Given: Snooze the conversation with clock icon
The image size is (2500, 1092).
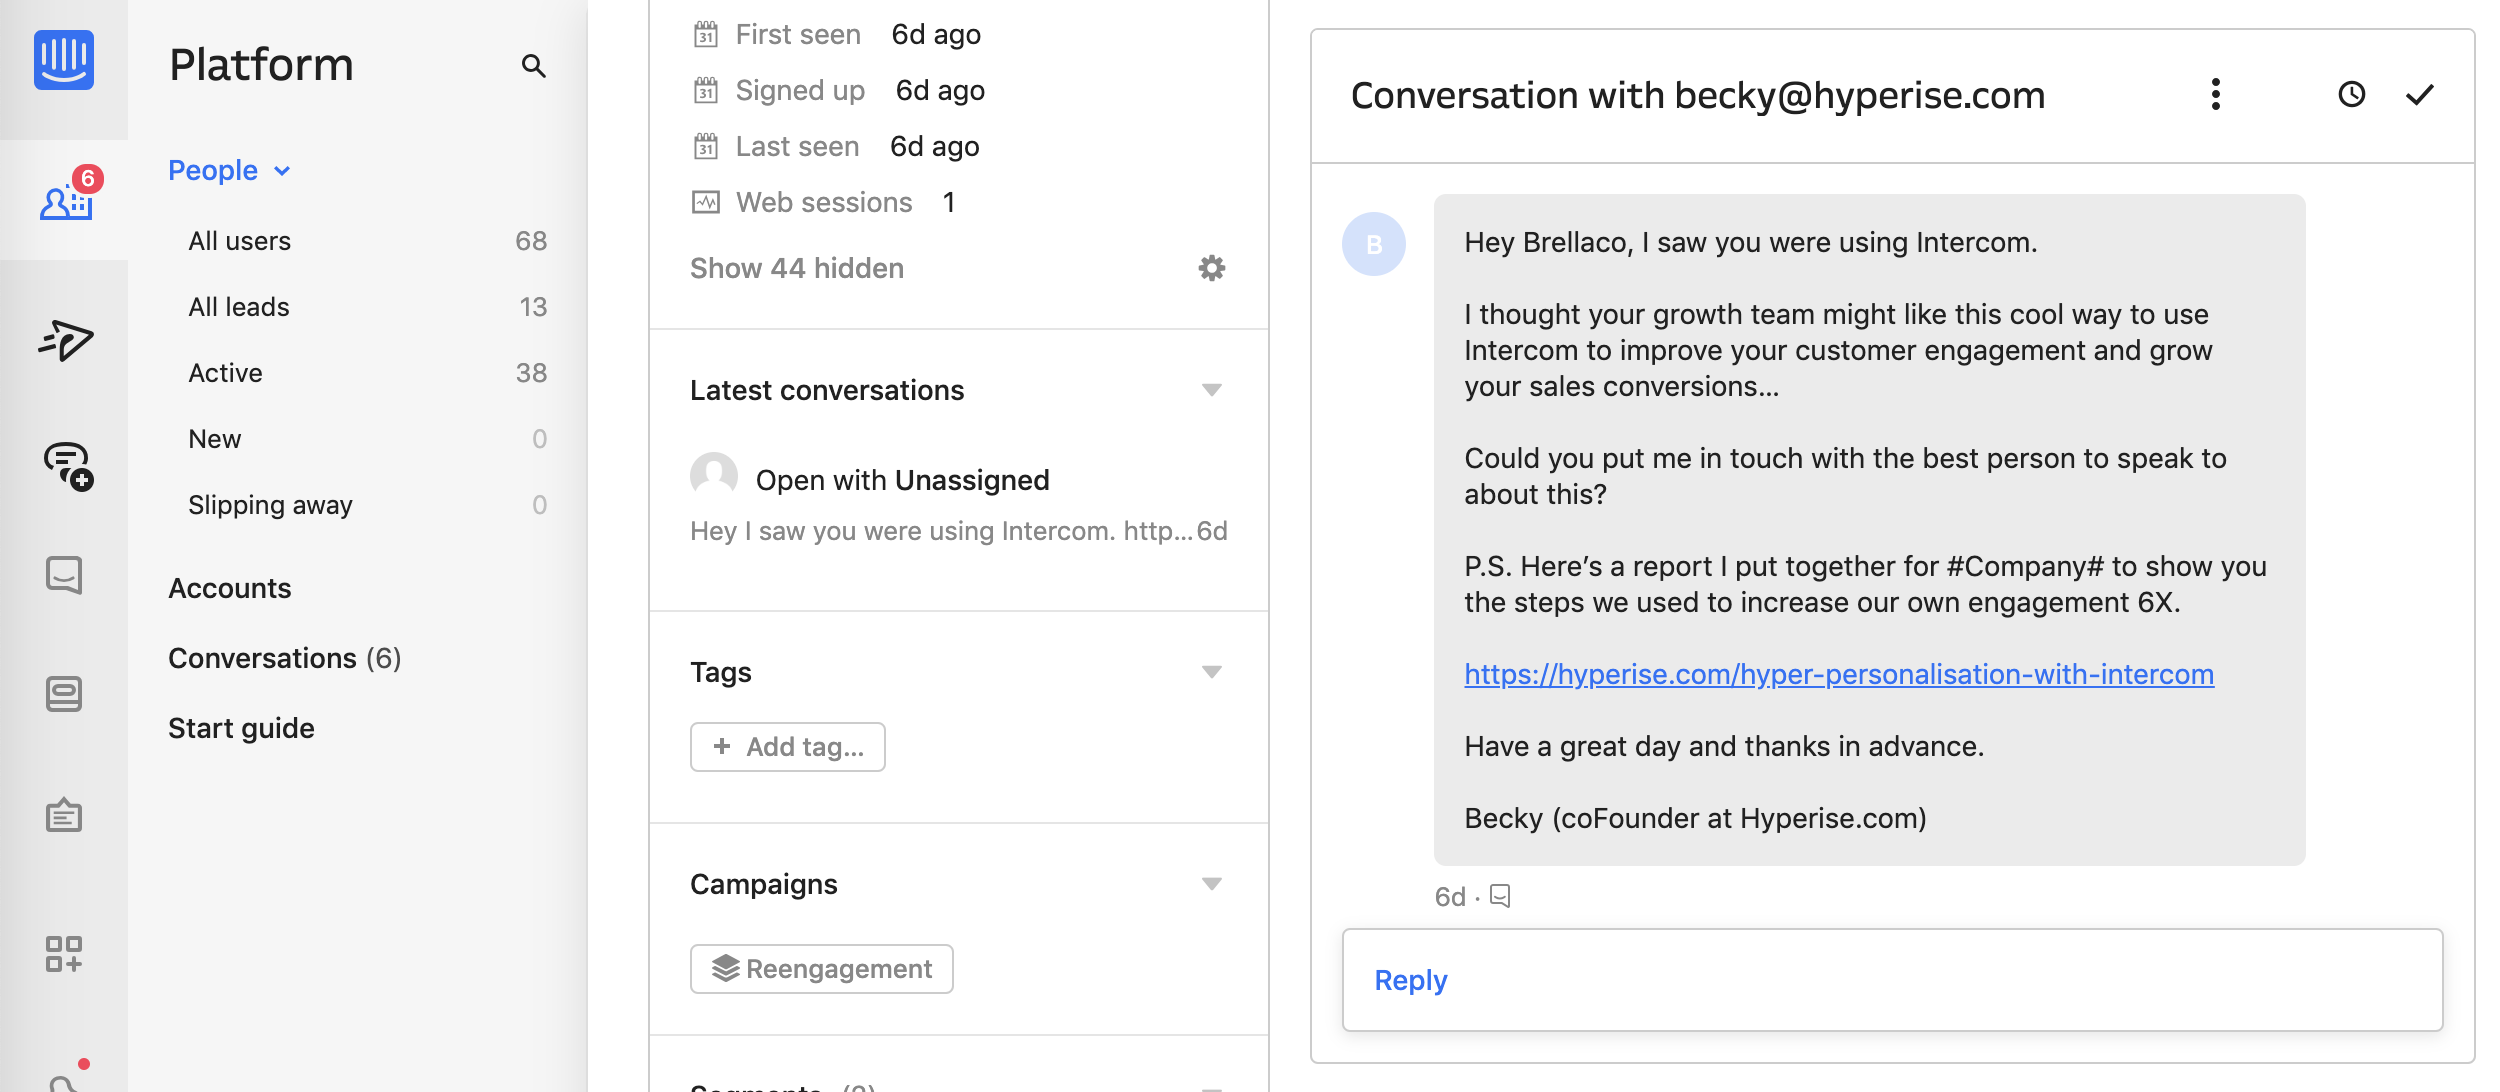Looking at the screenshot, I should coord(2352,95).
